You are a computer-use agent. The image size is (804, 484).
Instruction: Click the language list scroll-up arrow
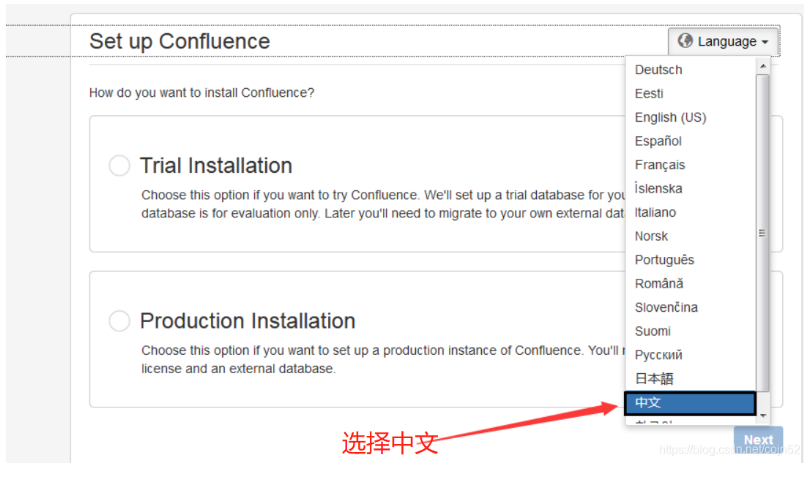tap(763, 66)
